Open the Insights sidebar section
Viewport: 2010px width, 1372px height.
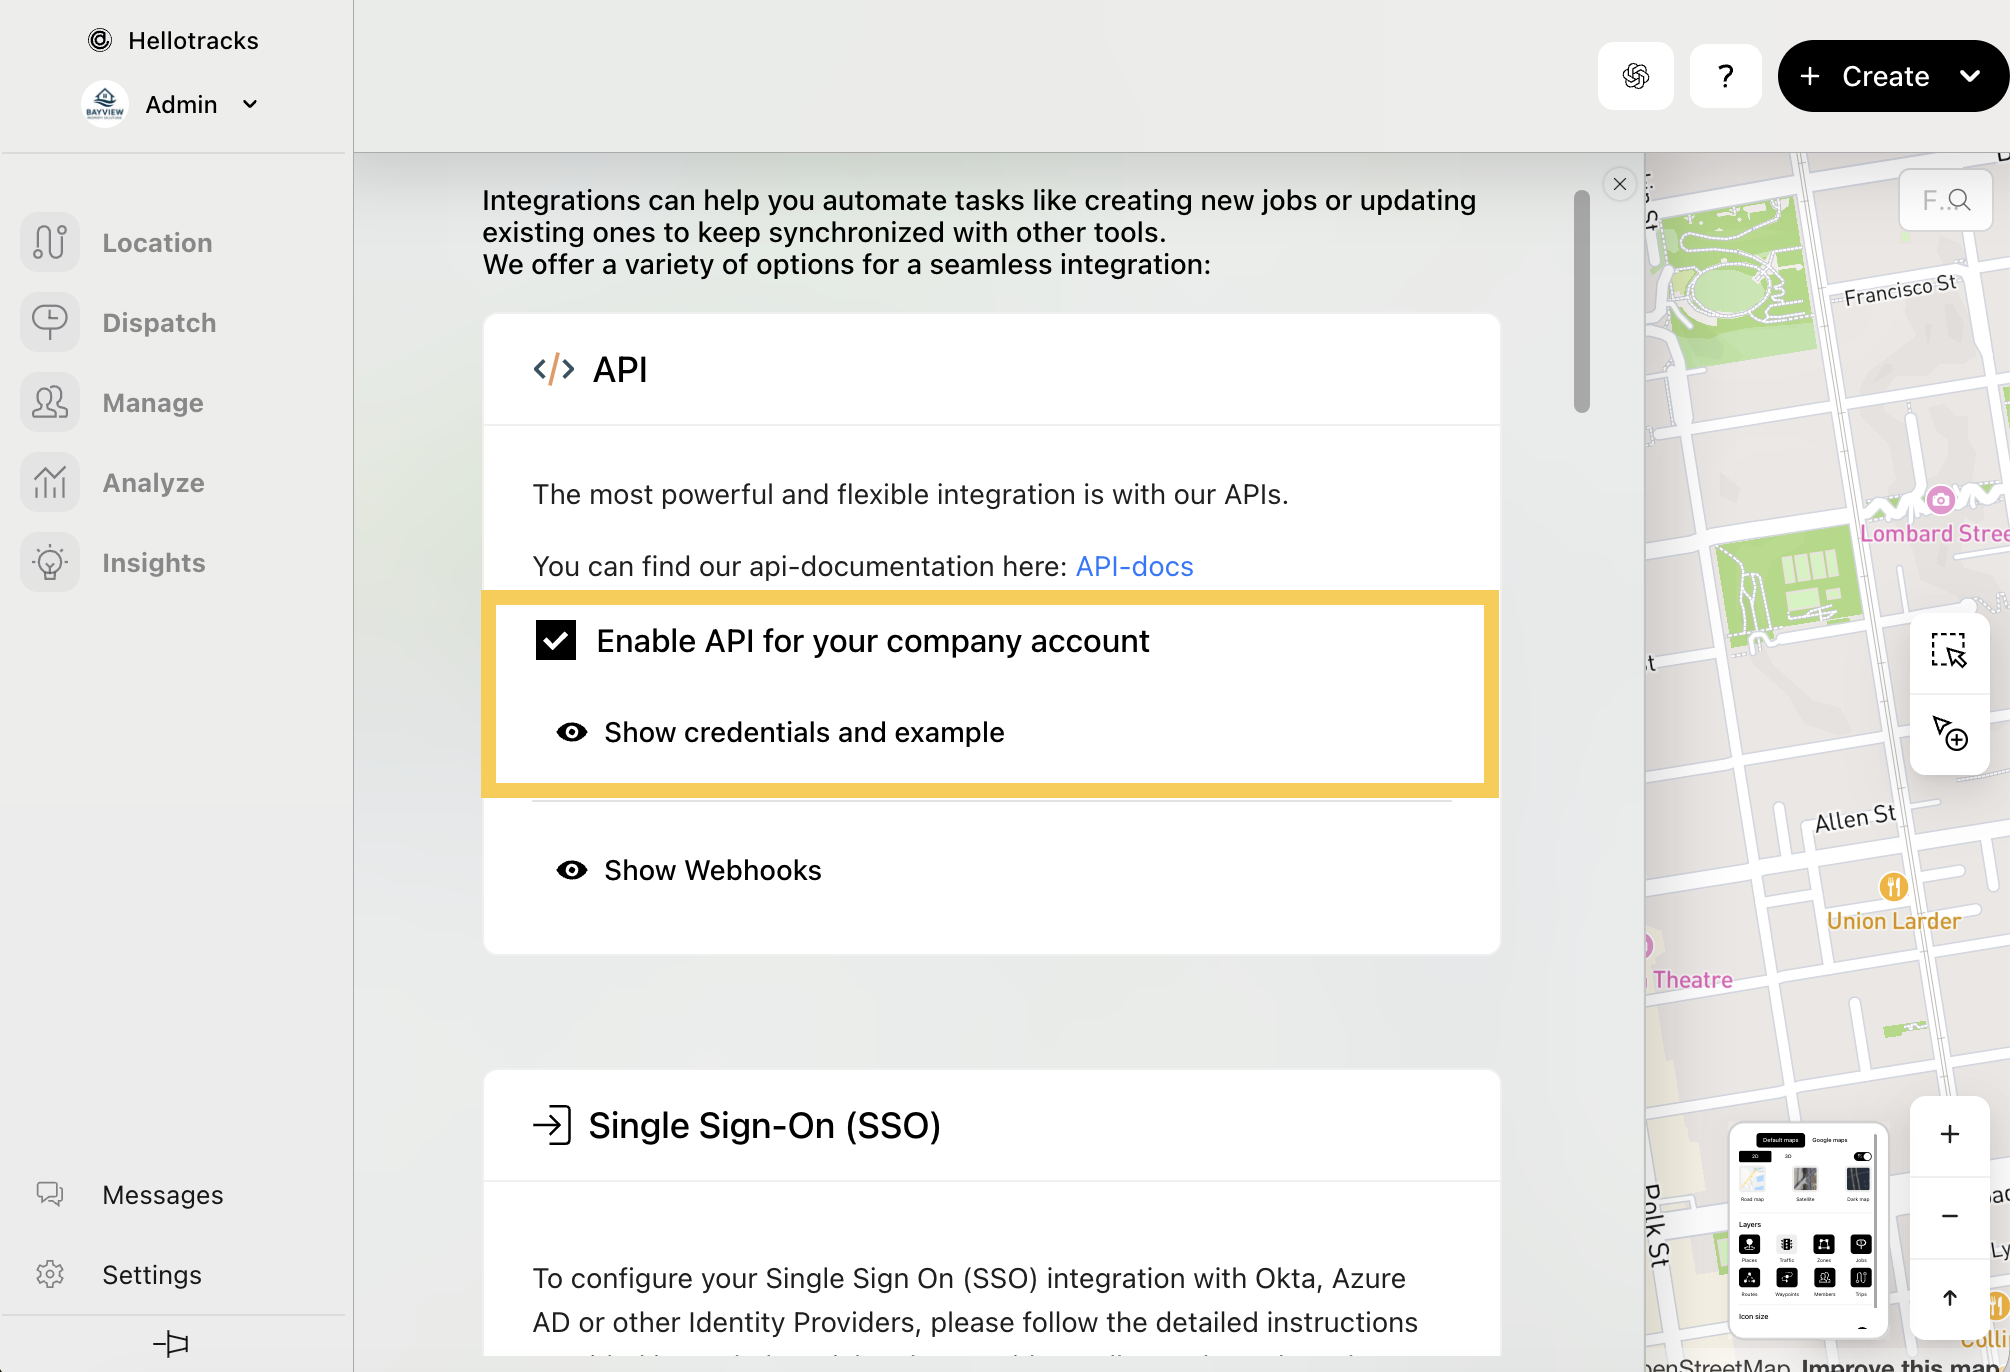click(x=154, y=563)
